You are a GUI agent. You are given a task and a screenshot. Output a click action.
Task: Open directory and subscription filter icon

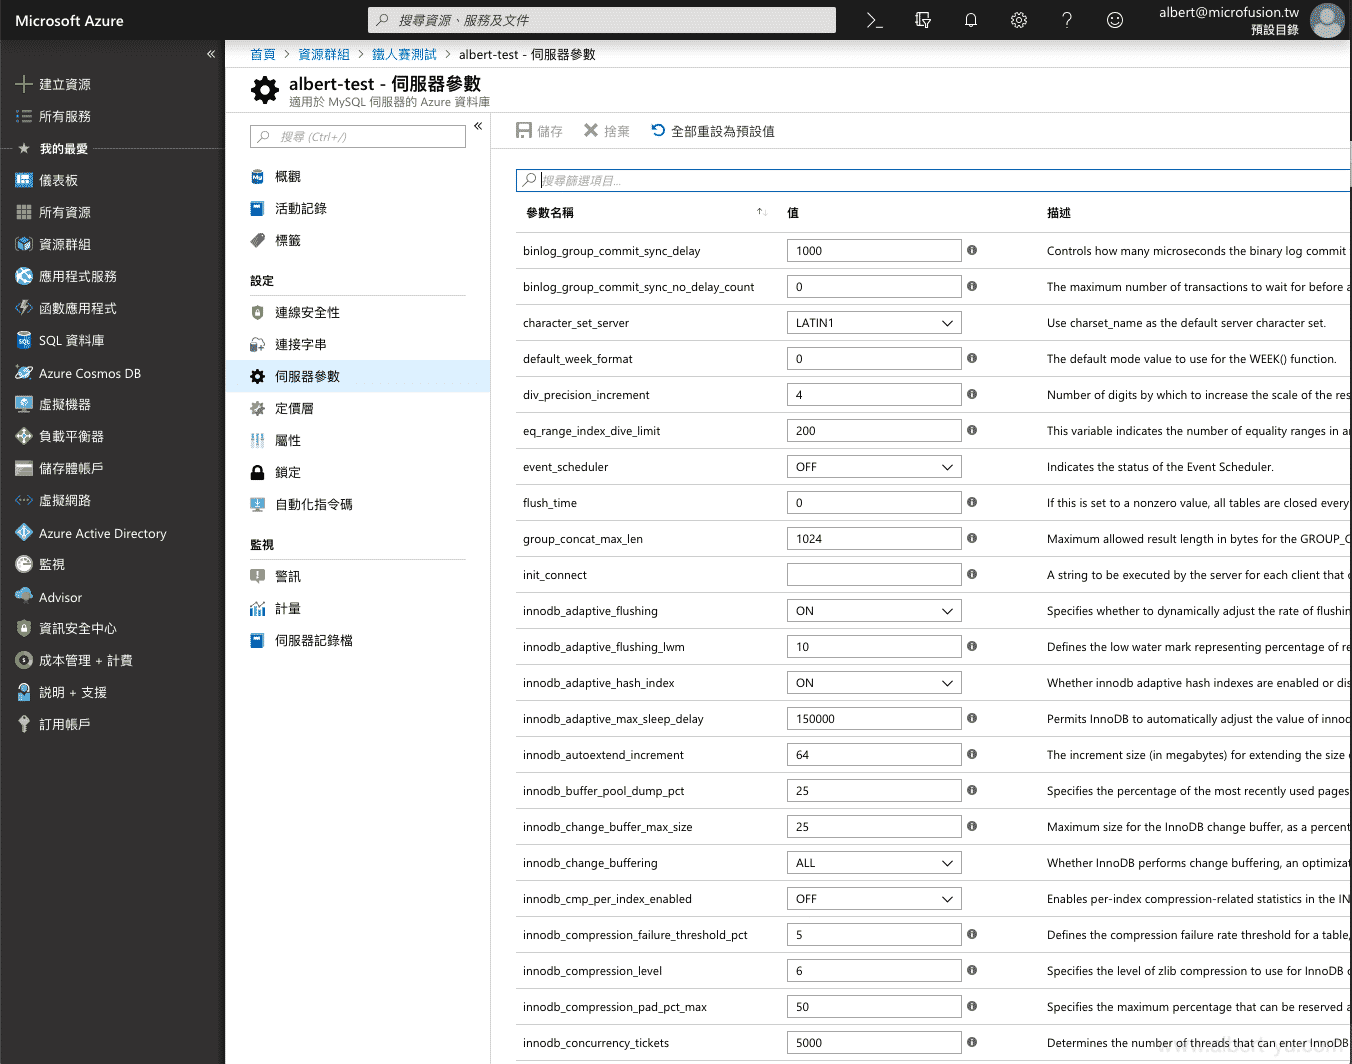coord(923,20)
